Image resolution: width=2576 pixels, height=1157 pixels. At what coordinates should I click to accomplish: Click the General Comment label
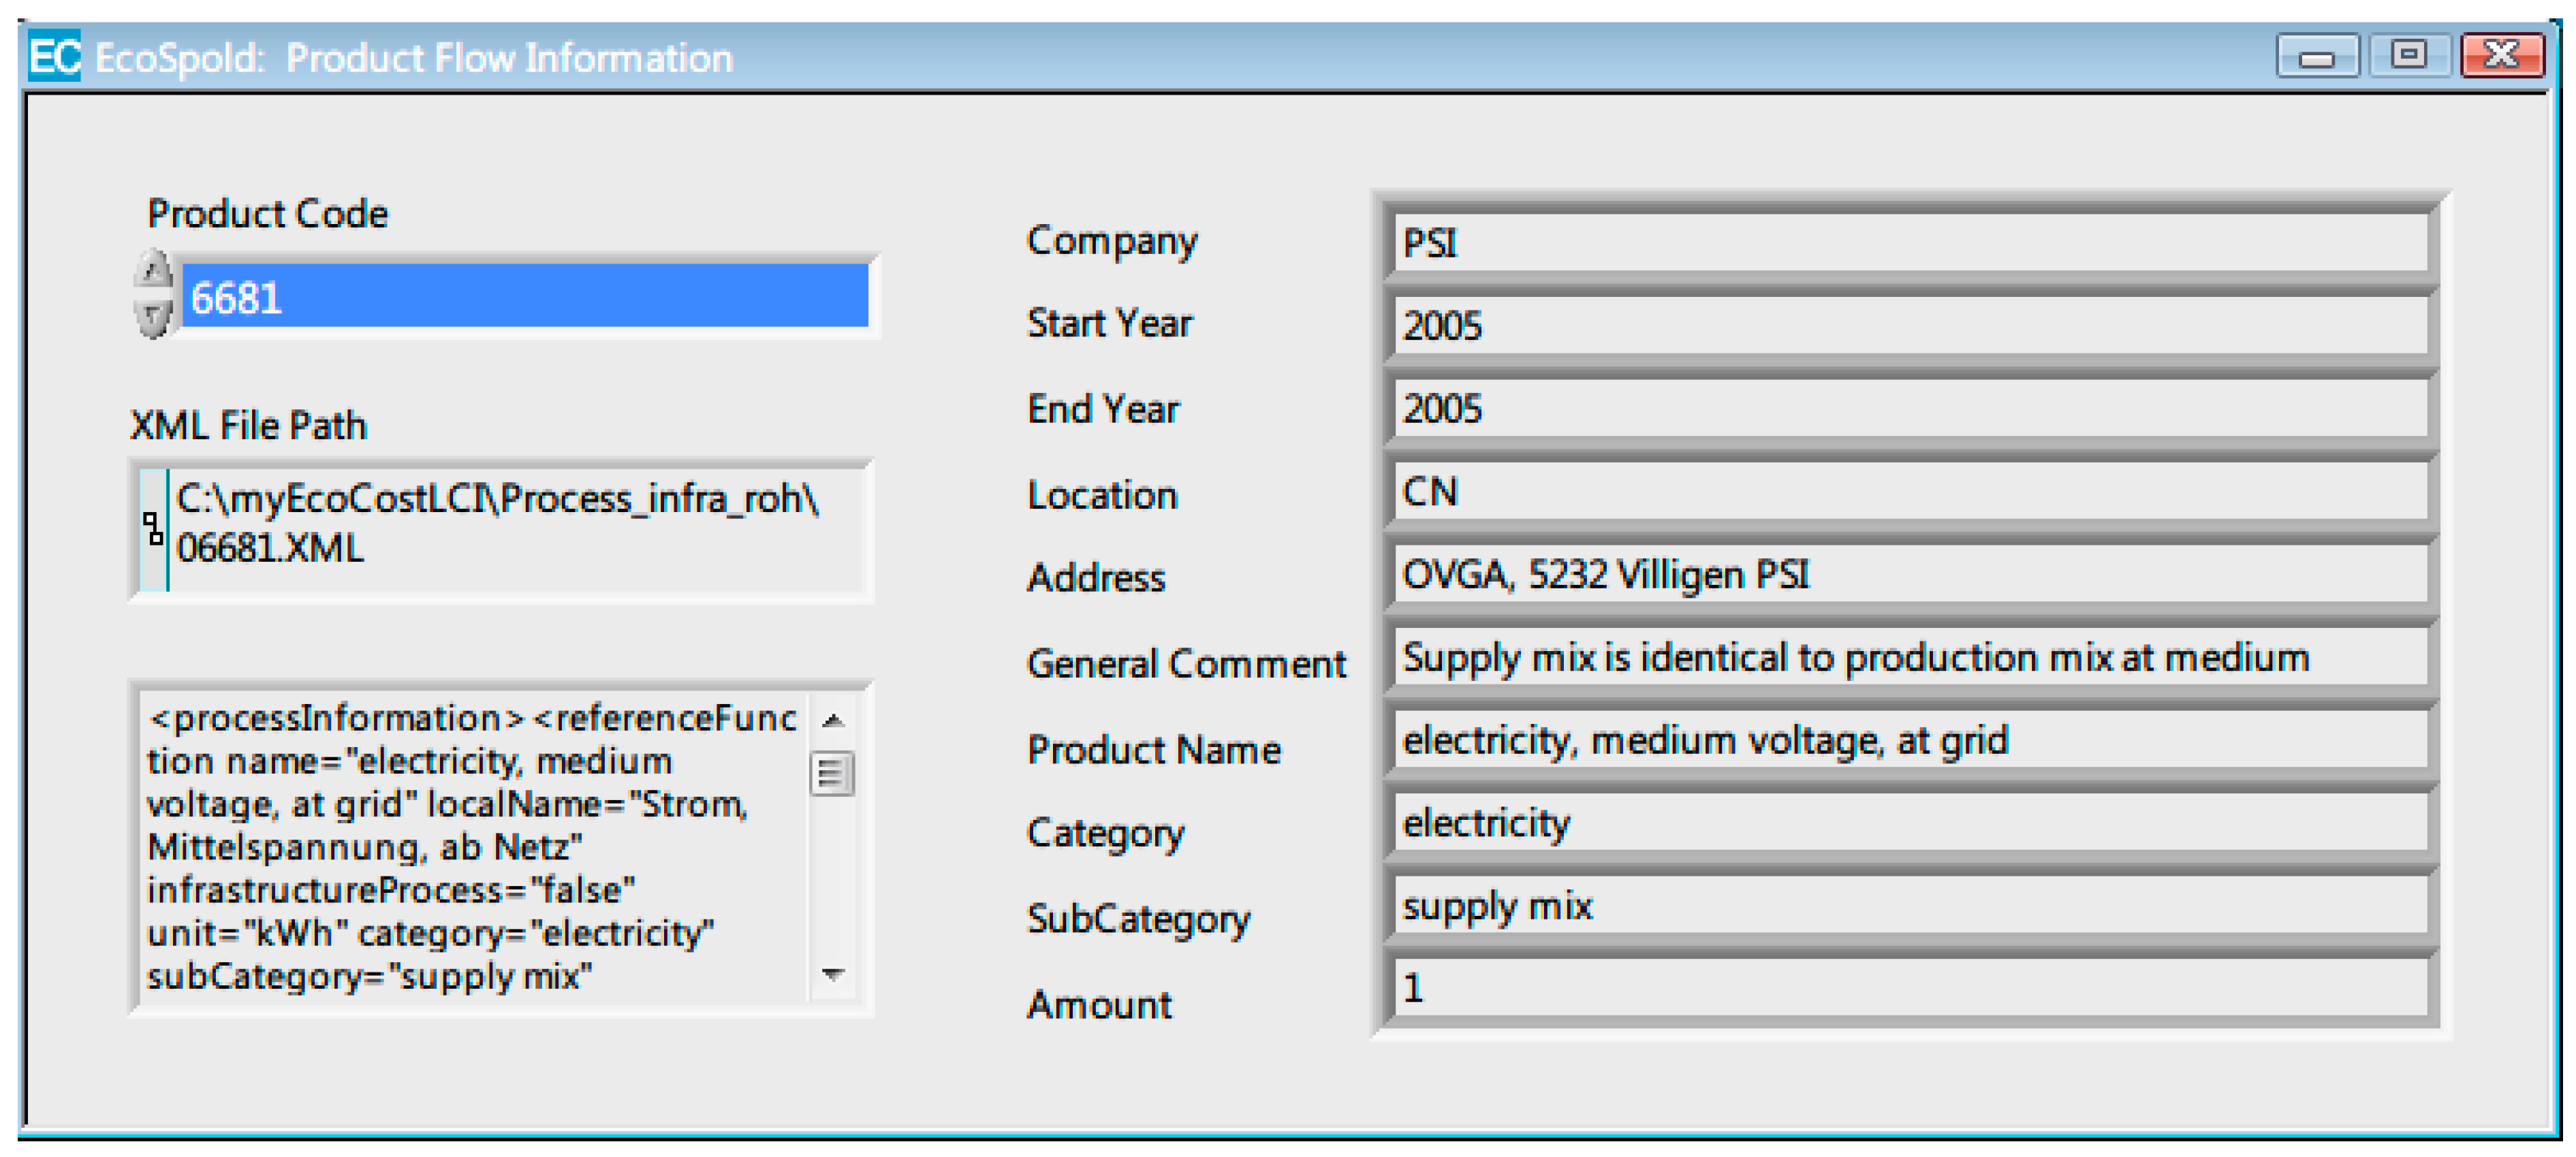(1186, 664)
